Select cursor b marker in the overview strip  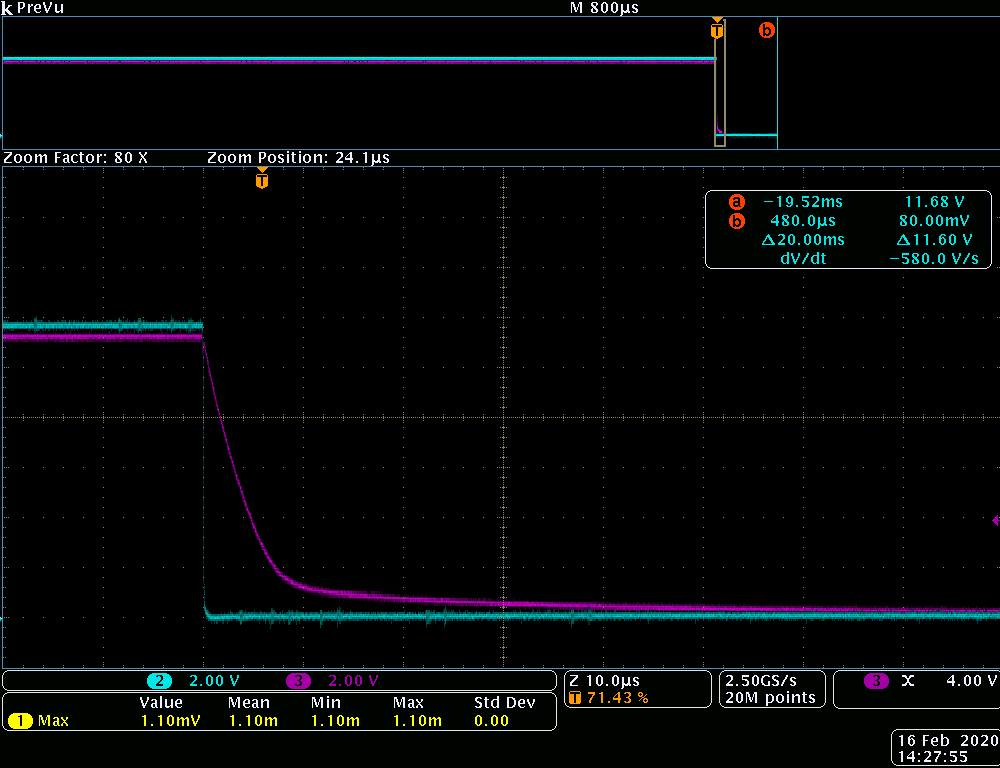(x=767, y=30)
